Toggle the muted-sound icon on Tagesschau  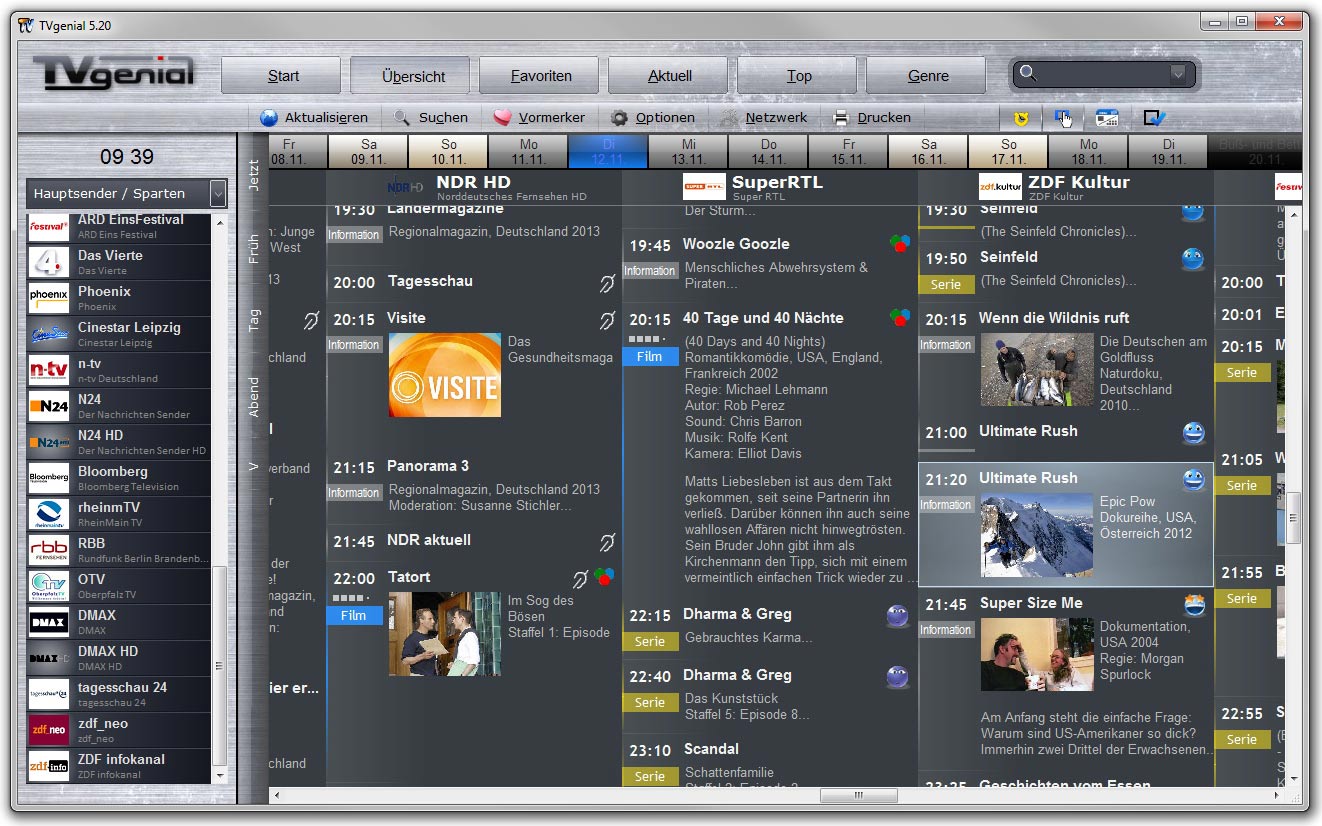606,285
